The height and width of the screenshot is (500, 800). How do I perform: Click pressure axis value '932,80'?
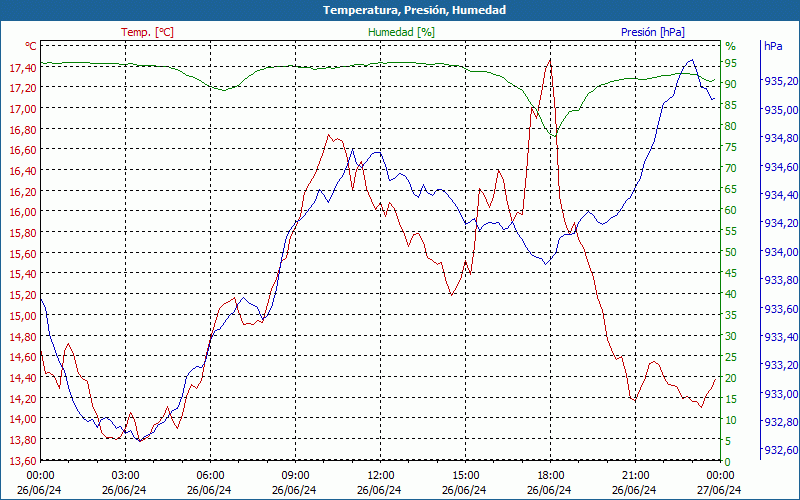click(781, 422)
